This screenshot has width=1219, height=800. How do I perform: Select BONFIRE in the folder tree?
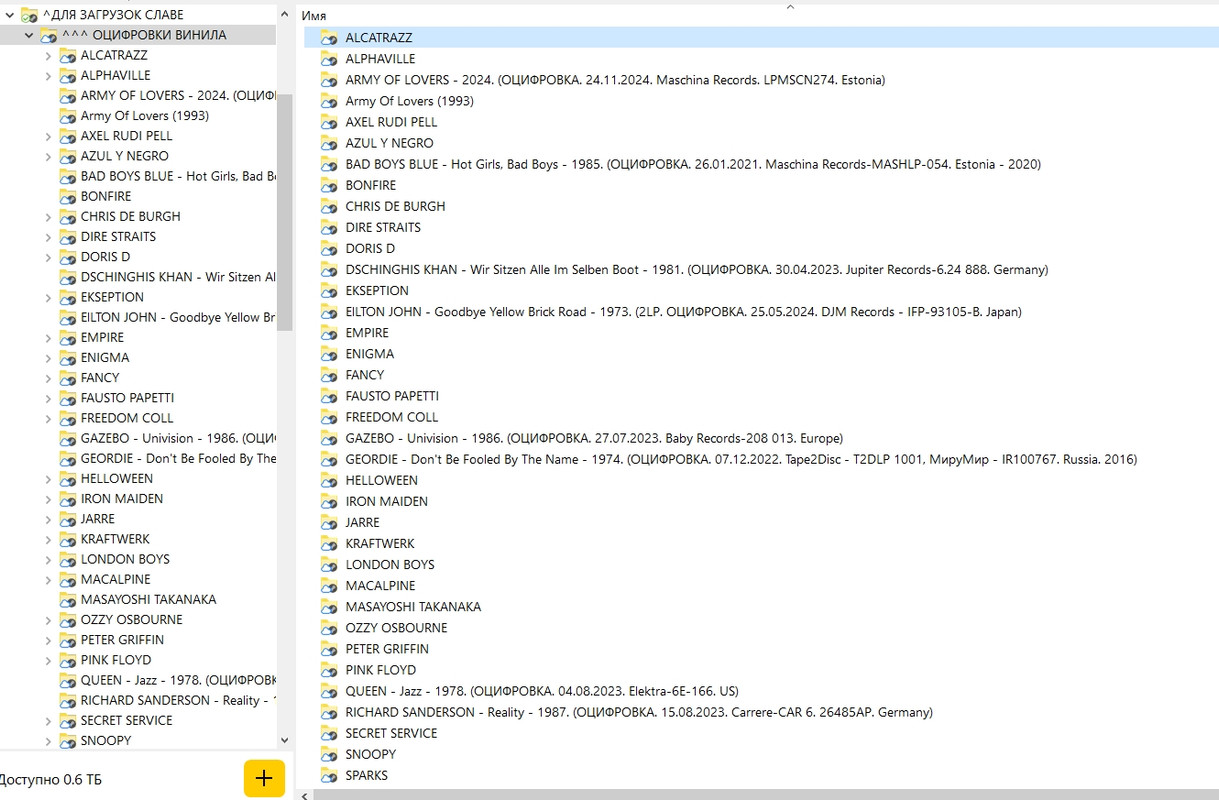coord(106,196)
